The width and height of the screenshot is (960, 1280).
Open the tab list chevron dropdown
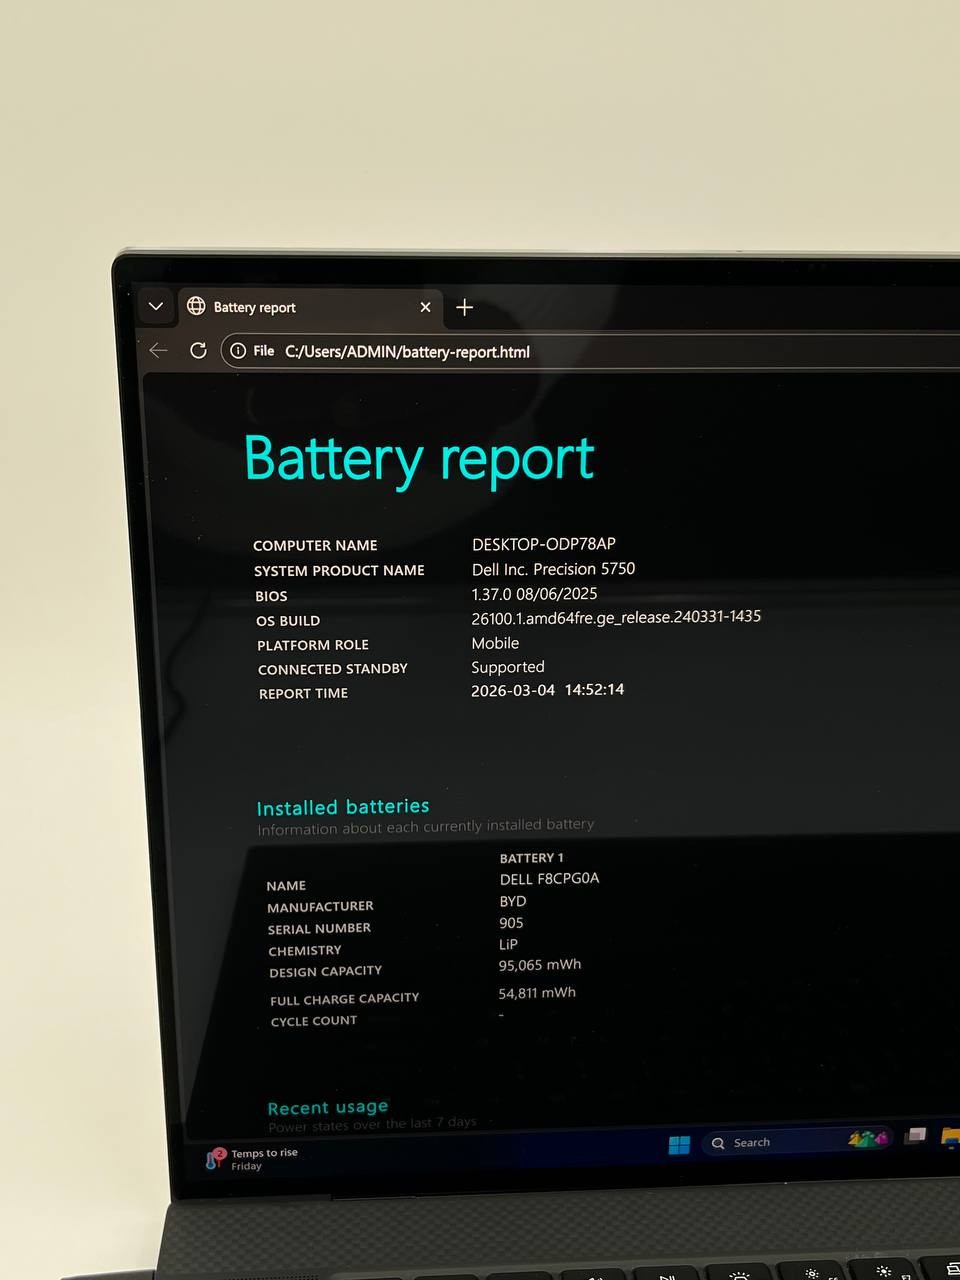tap(156, 306)
